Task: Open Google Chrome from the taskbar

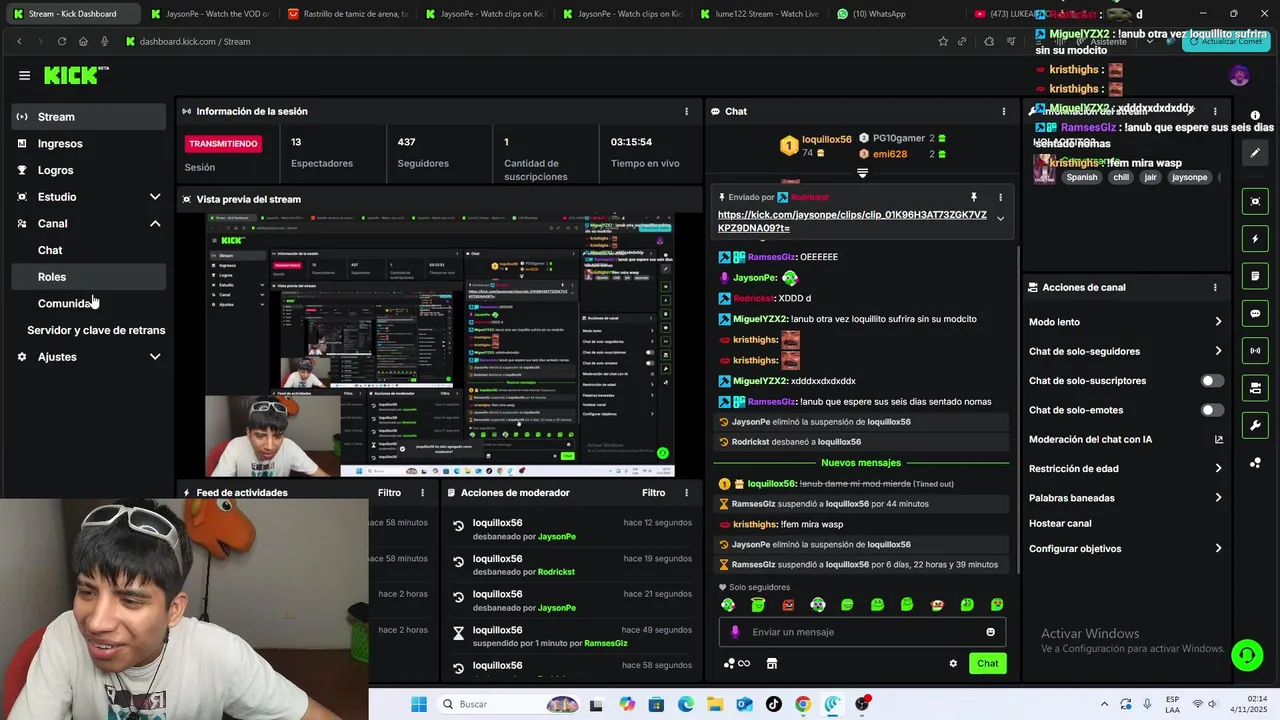Action: (x=803, y=704)
